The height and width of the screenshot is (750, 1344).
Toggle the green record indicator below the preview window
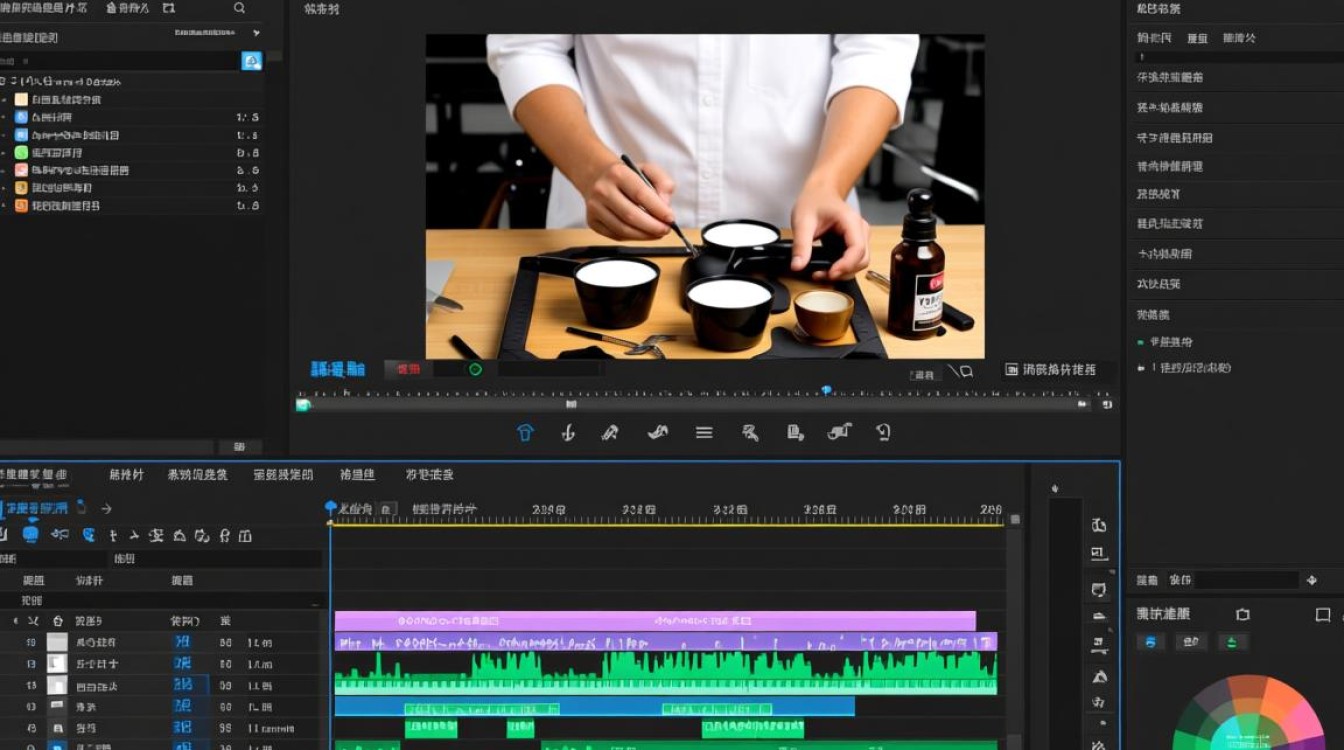tap(475, 368)
